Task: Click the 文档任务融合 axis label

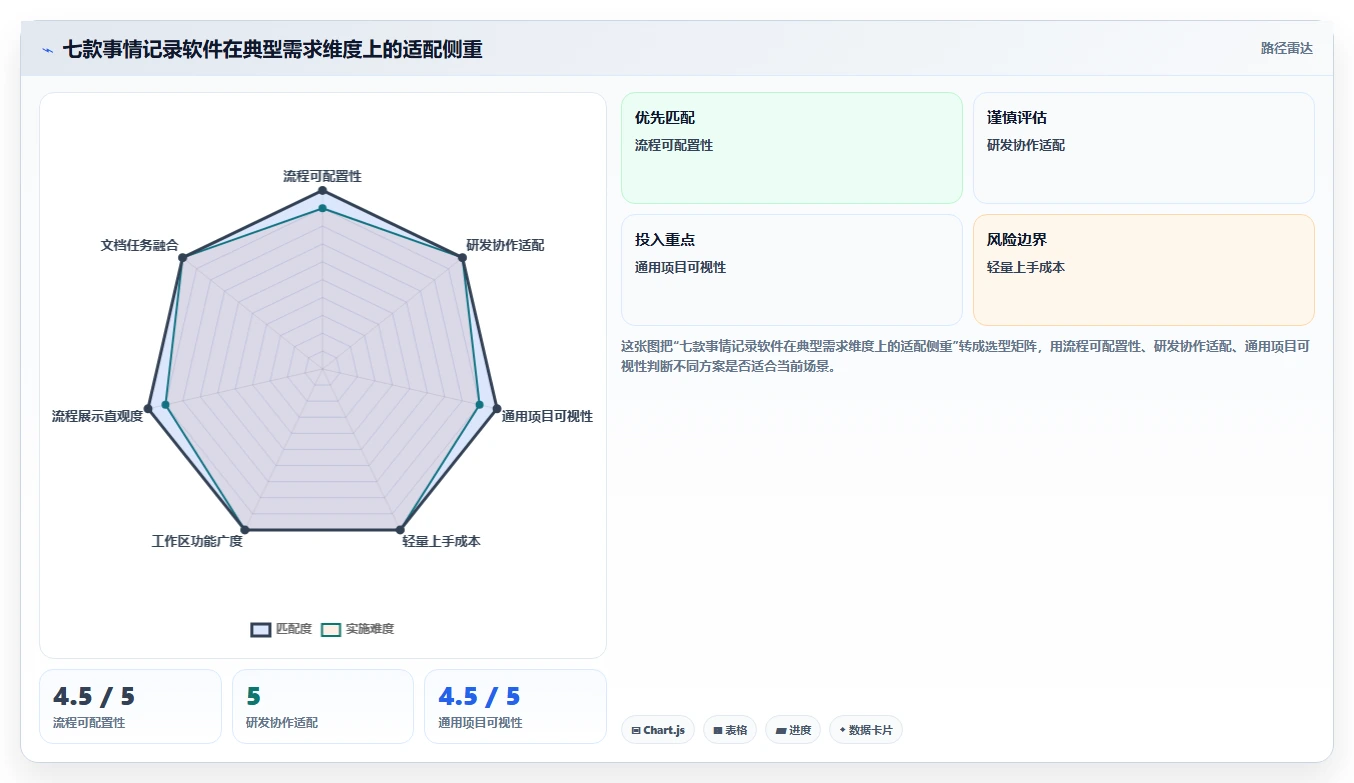Action: [x=139, y=245]
